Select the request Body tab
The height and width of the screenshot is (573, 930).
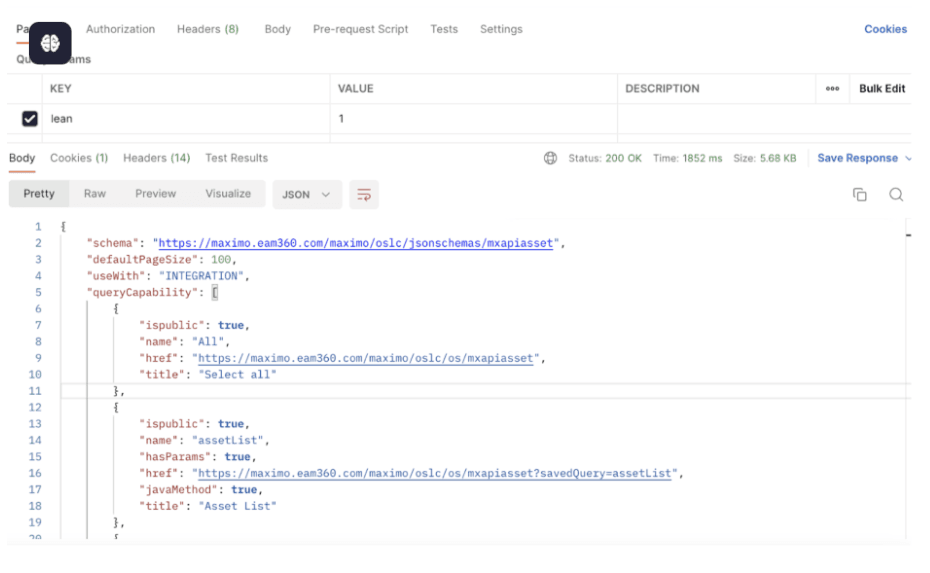coord(278,29)
